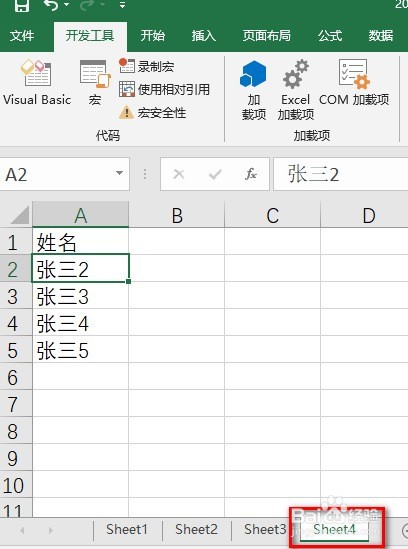Expand the Name Box dropdown arrow
This screenshot has height=549, width=408.
(119, 173)
